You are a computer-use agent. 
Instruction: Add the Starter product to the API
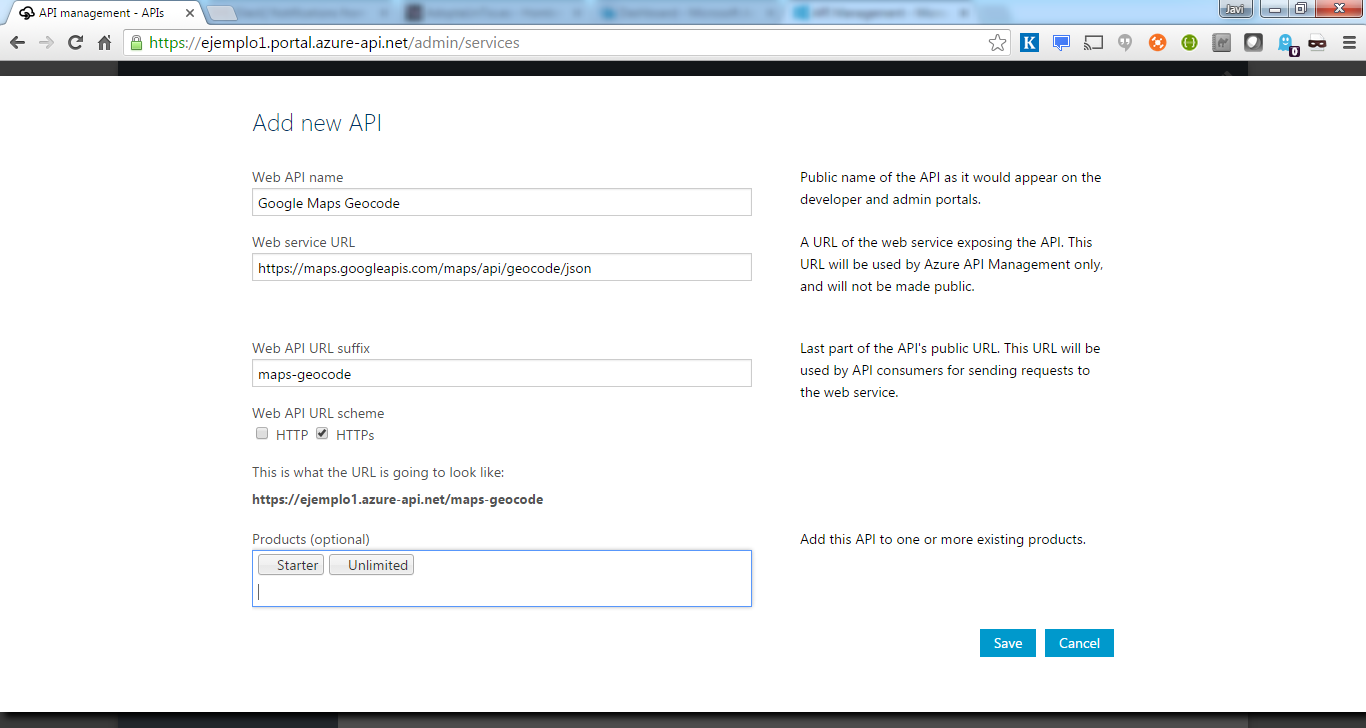(290, 564)
